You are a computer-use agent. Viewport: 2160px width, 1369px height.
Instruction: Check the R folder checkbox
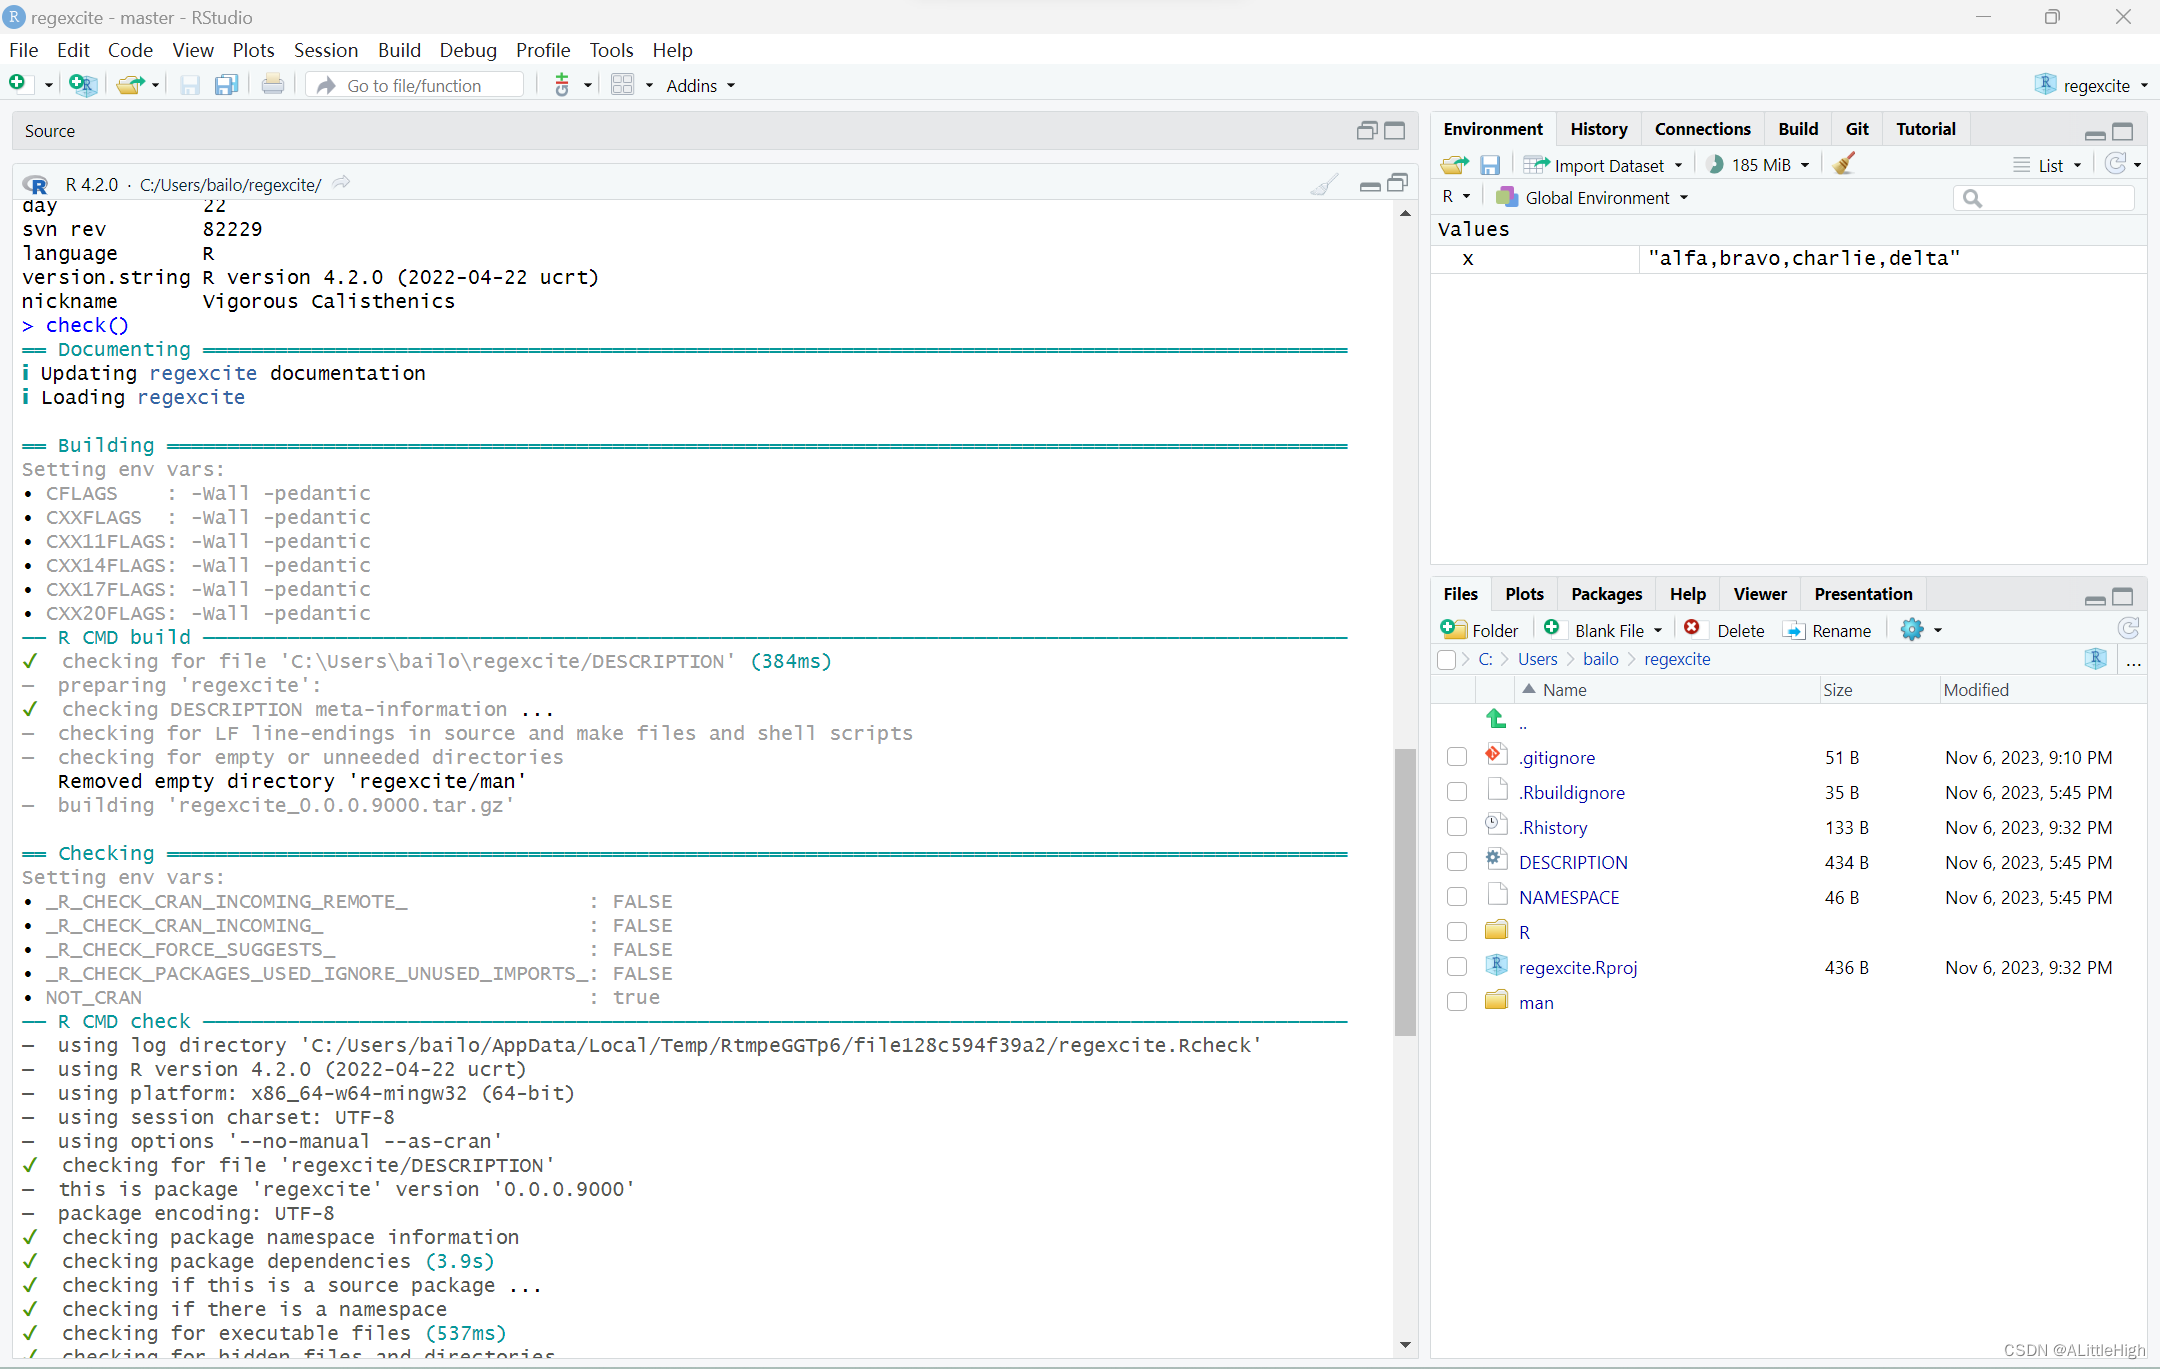1457,932
